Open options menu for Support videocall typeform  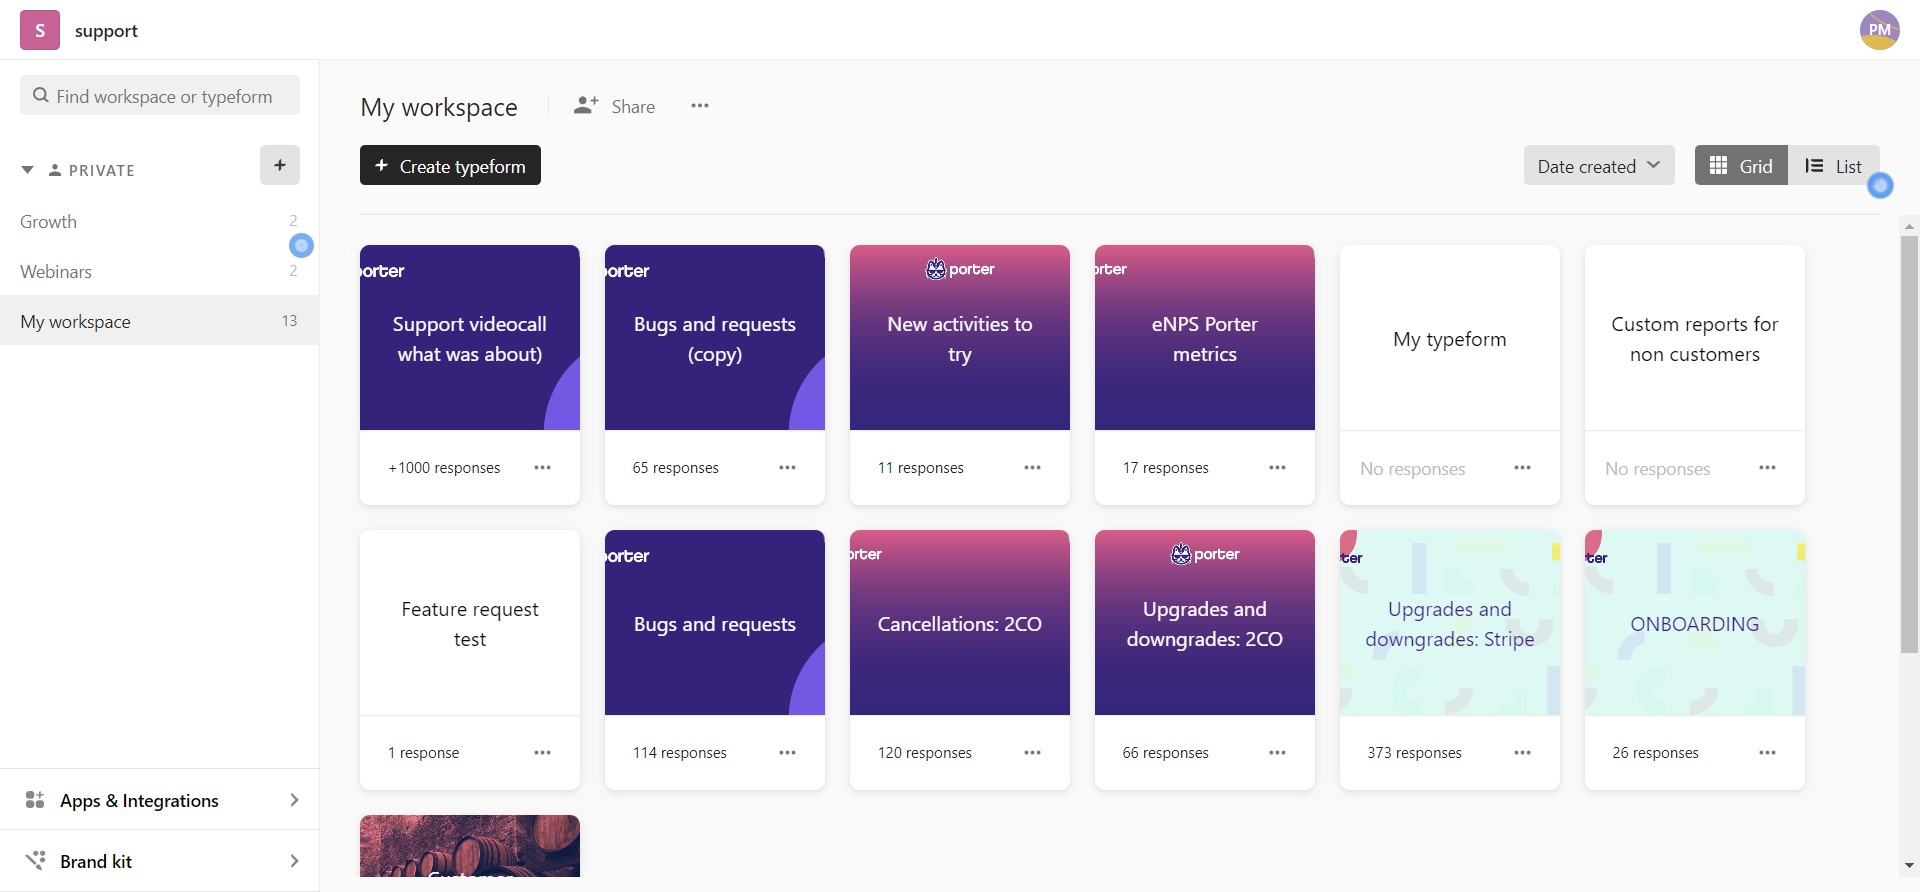(x=542, y=468)
